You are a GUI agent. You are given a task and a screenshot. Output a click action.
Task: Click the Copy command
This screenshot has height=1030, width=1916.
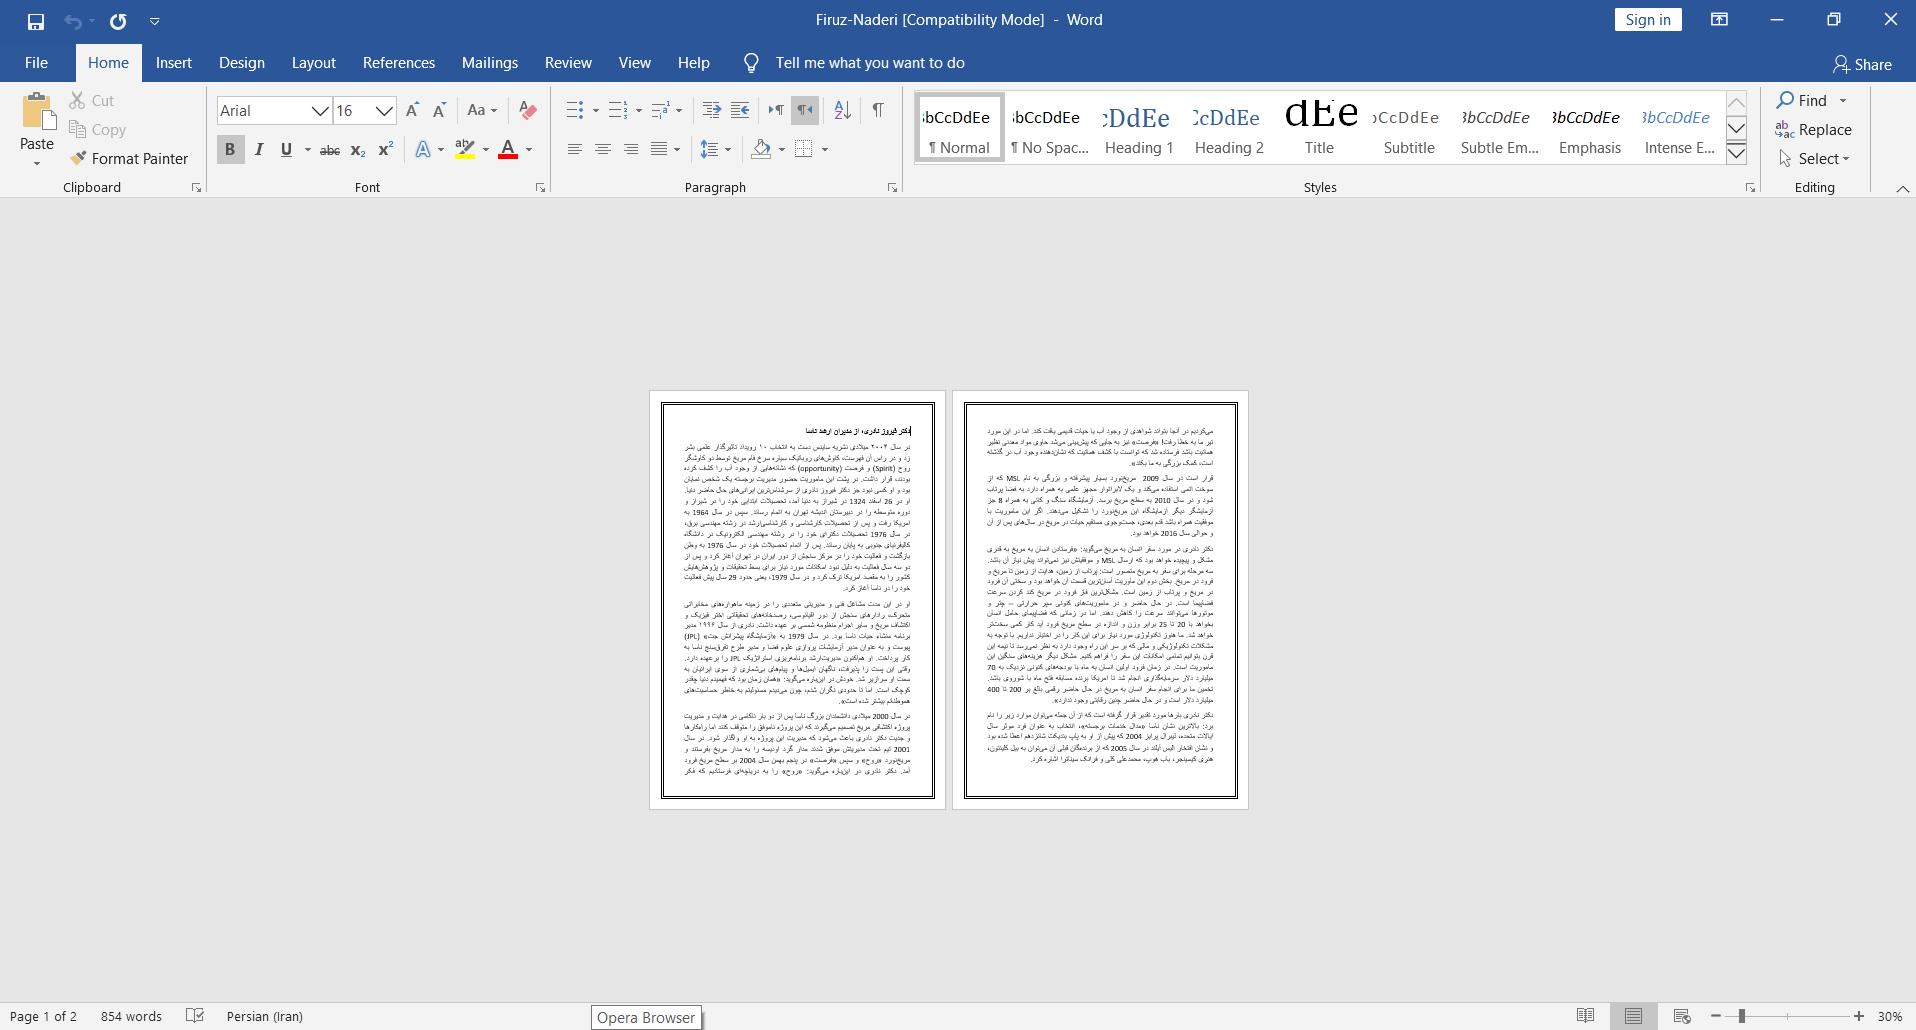pyautogui.click(x=97, y=129)
